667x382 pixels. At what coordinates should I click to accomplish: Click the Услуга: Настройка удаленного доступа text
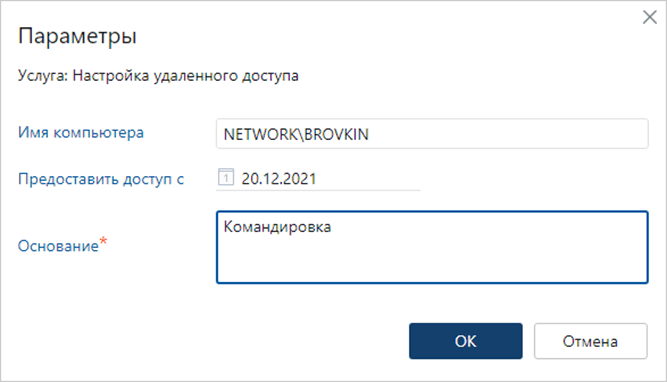(x=158, y=76)
